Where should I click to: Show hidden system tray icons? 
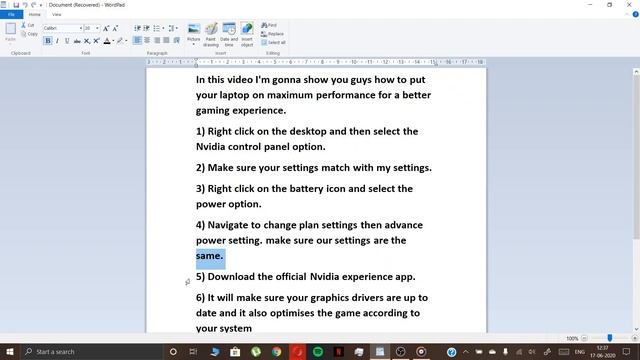point(466,351)
